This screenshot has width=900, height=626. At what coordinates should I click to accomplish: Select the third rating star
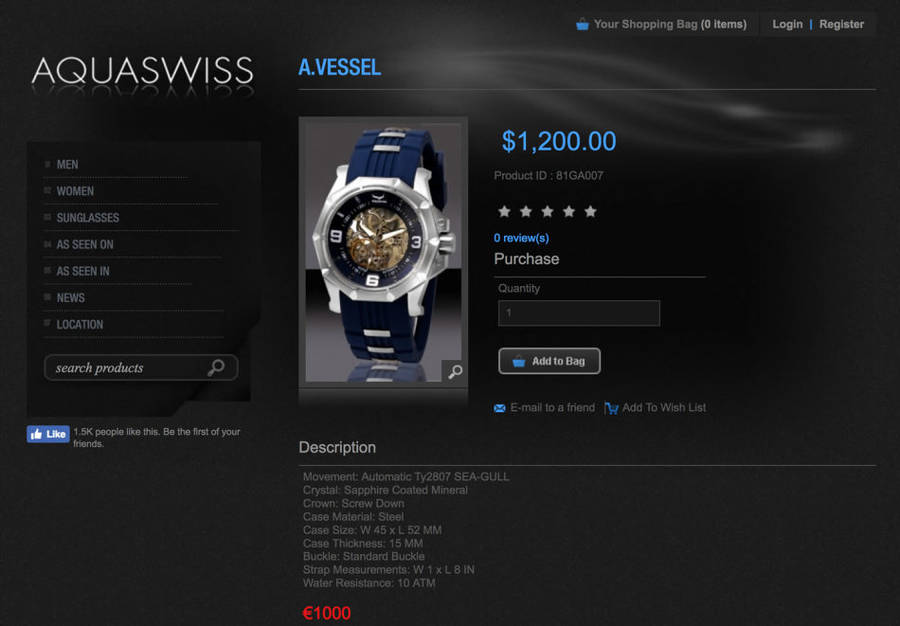tap(547, 211)
